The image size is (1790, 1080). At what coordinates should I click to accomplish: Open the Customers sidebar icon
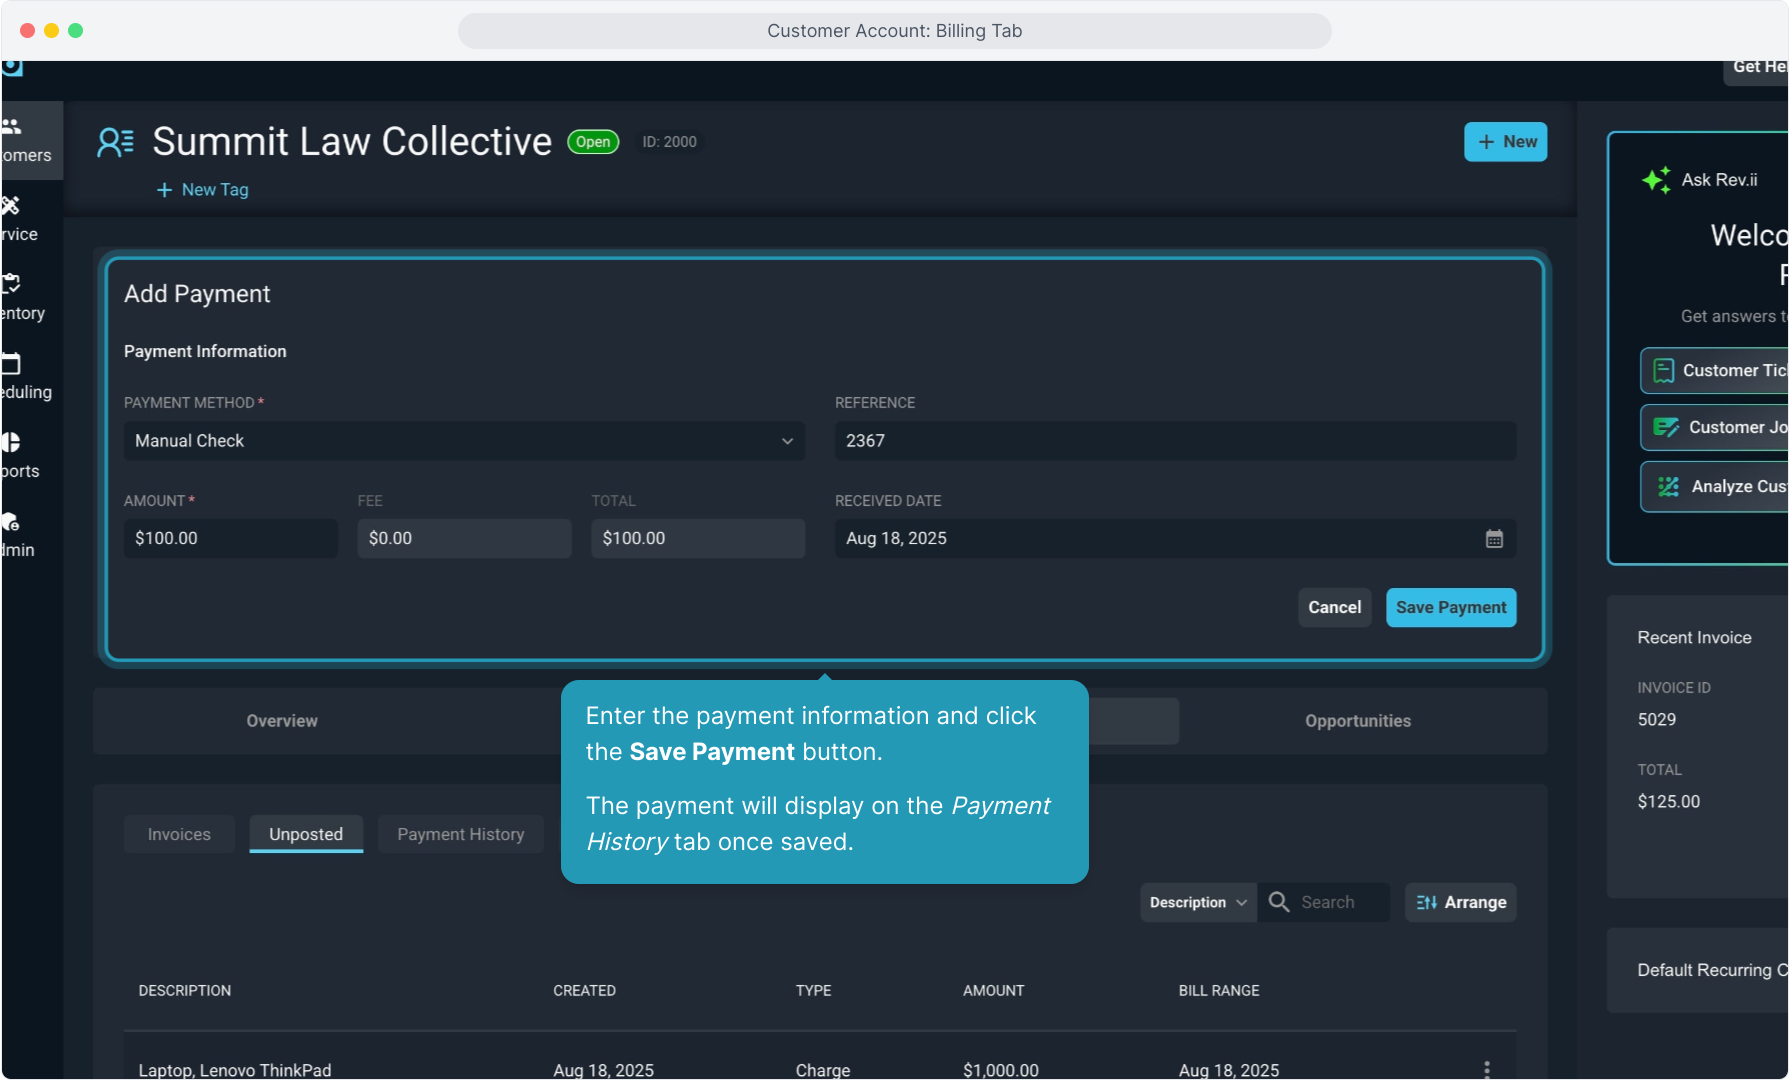coord(14,128)
